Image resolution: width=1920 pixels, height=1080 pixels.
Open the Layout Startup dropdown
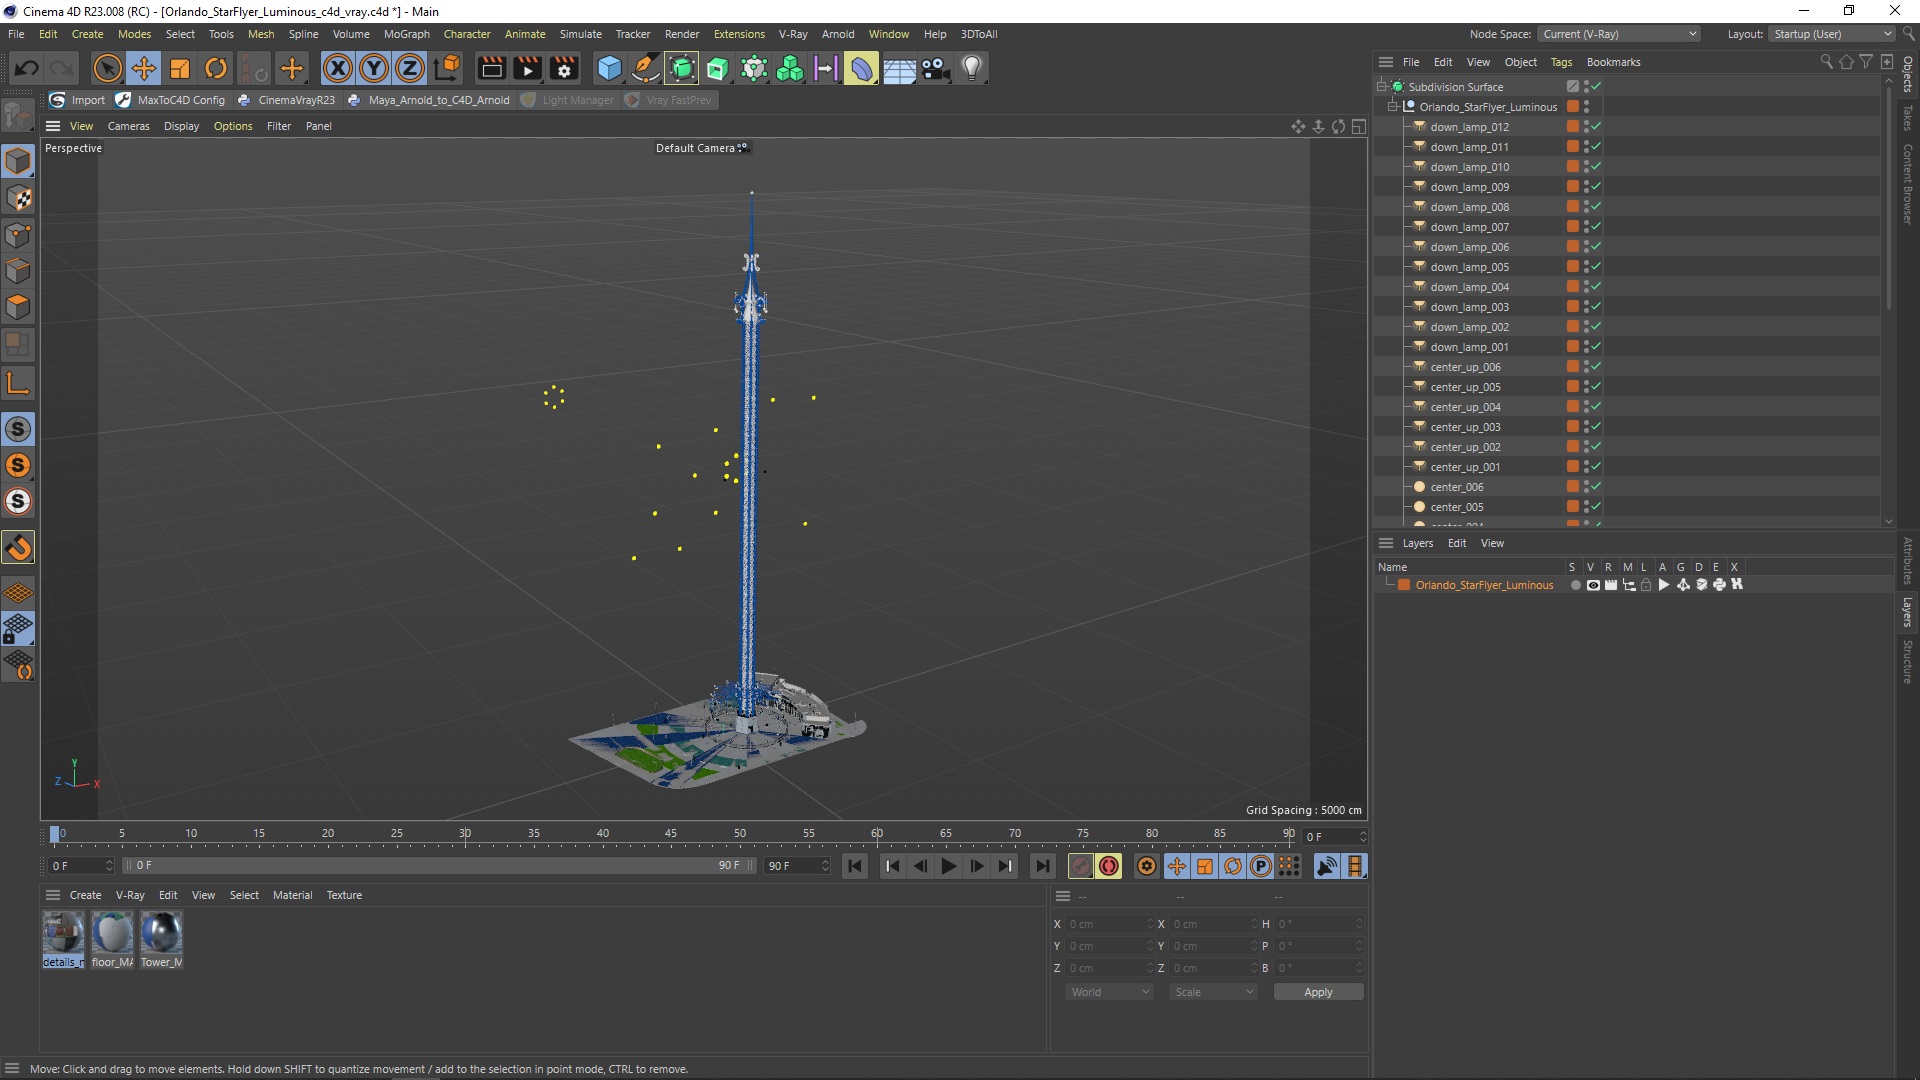click(1832, 34)
